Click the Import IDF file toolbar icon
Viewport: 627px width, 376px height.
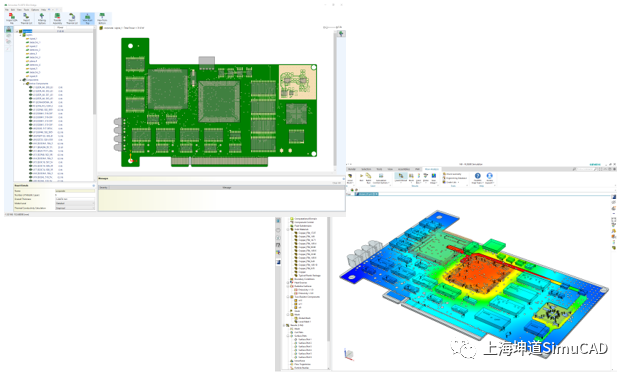point(12,18)
